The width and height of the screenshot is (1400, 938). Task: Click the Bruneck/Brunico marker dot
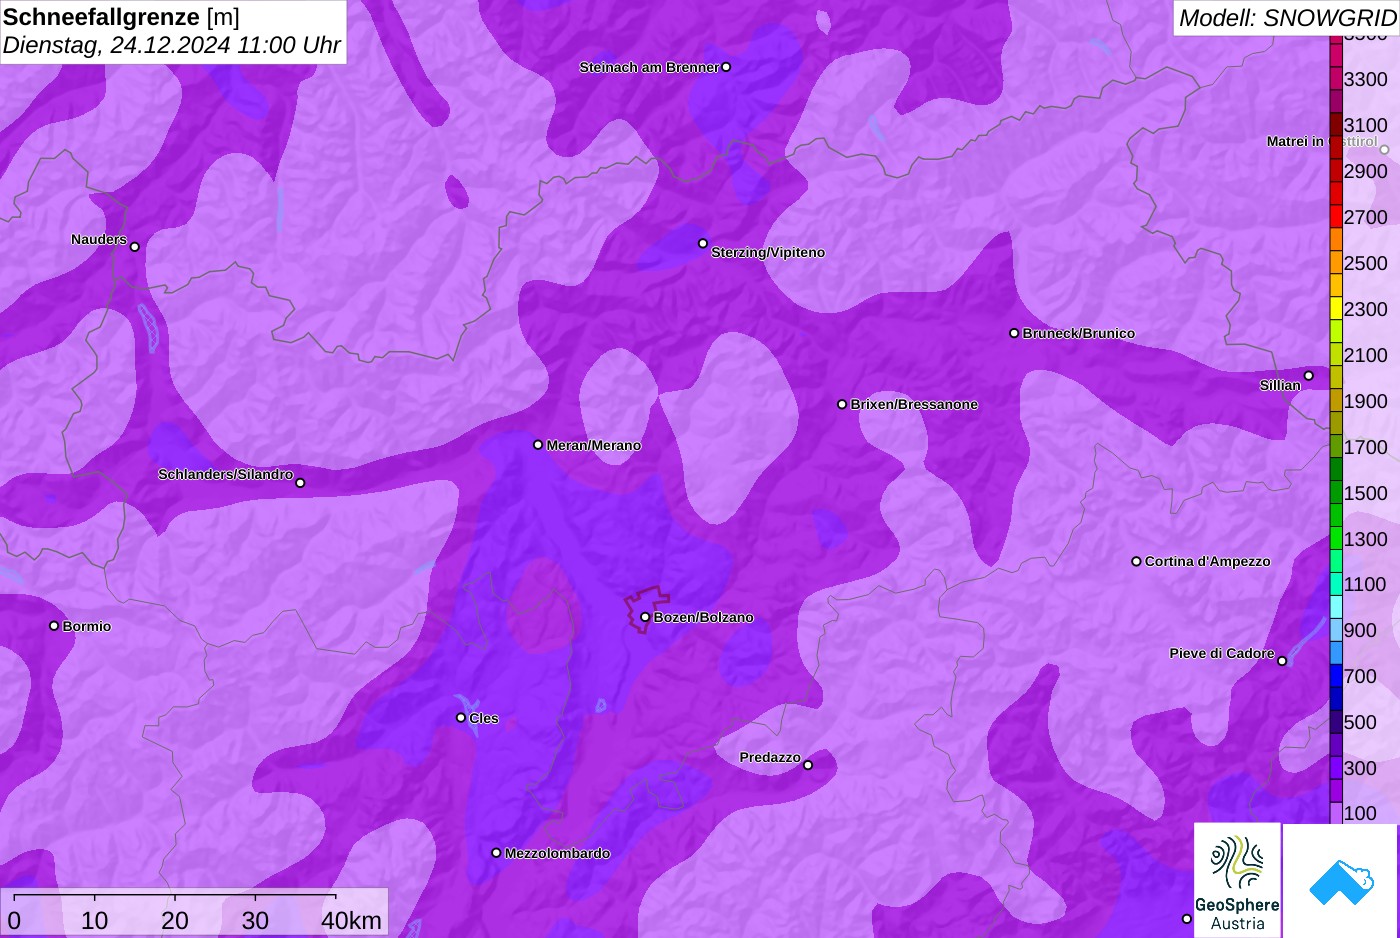pos(1014,333)
